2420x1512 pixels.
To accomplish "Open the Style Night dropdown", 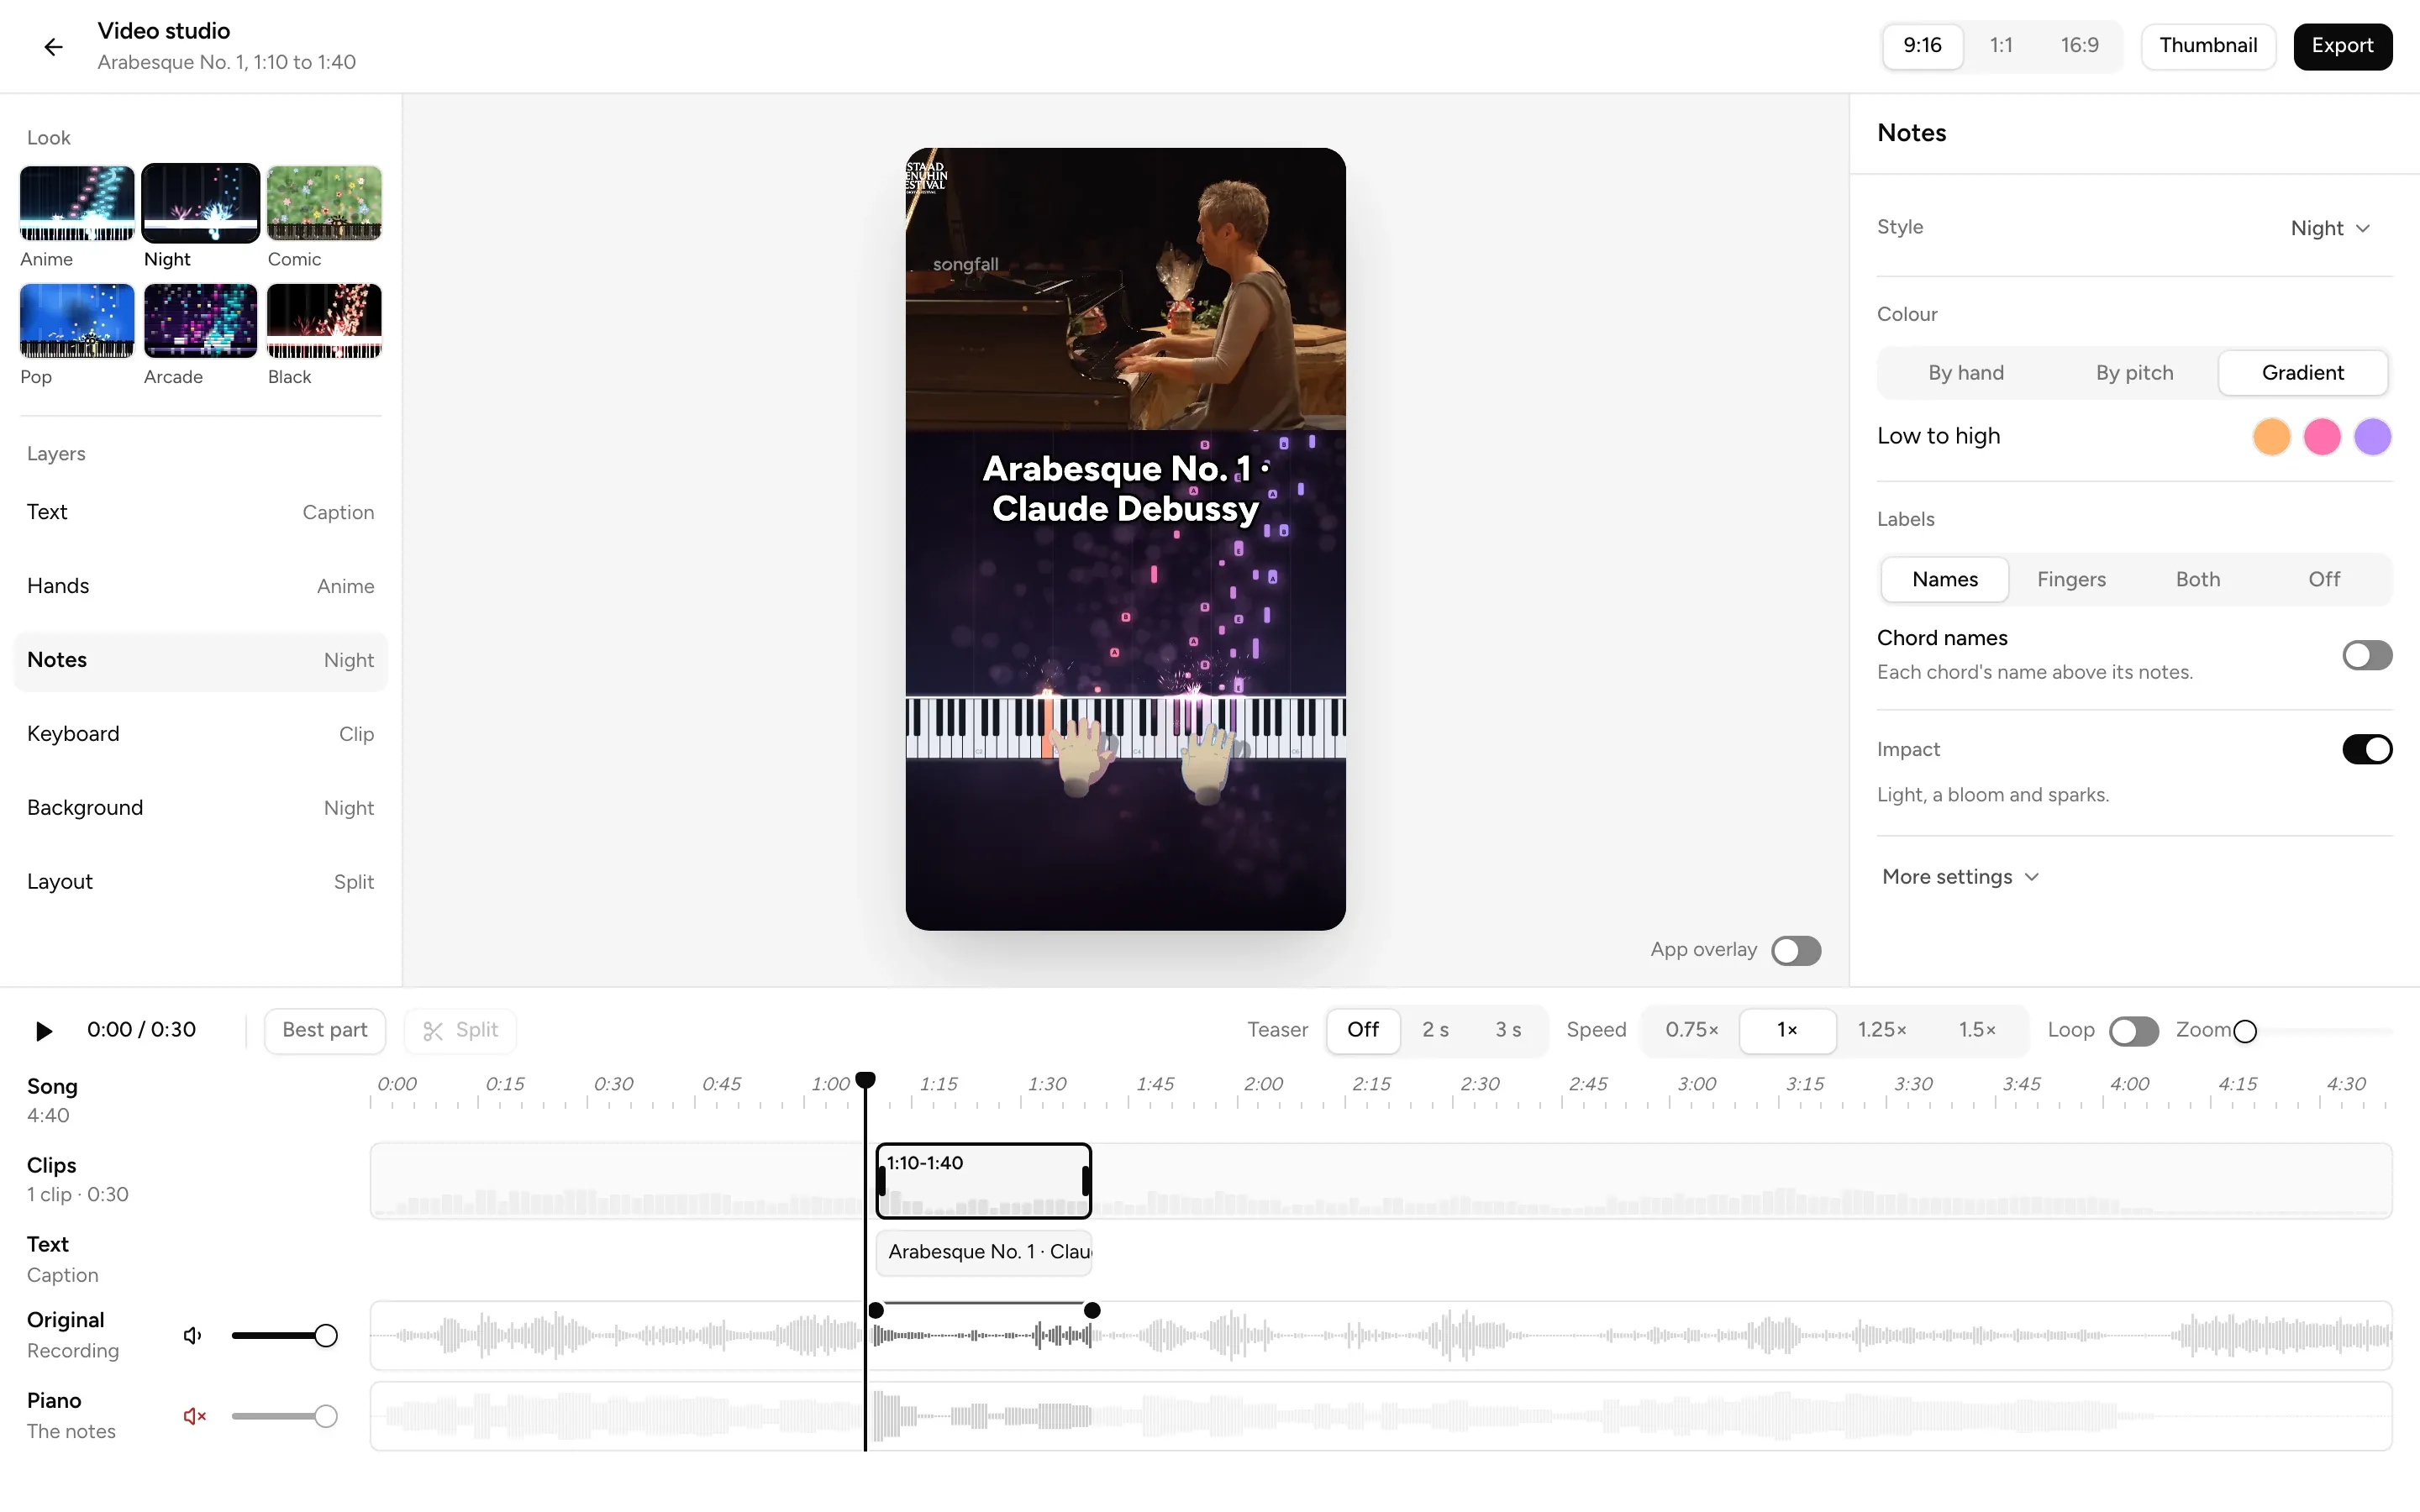I will [x=2330, y=229].
